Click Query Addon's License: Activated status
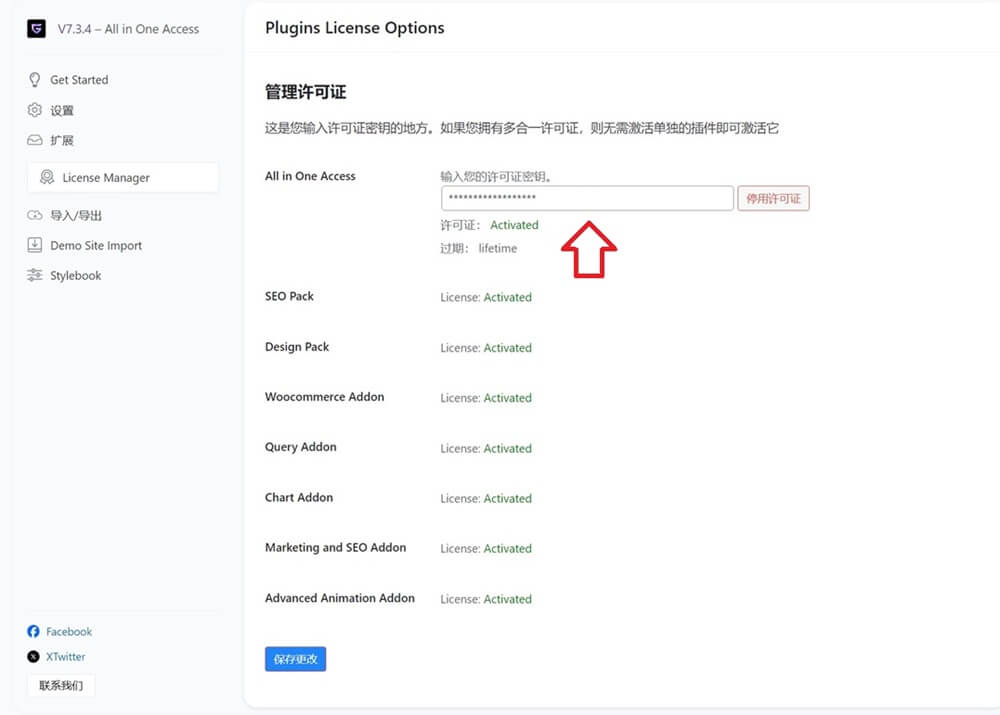1000x715 pixels. pos(486,448)
